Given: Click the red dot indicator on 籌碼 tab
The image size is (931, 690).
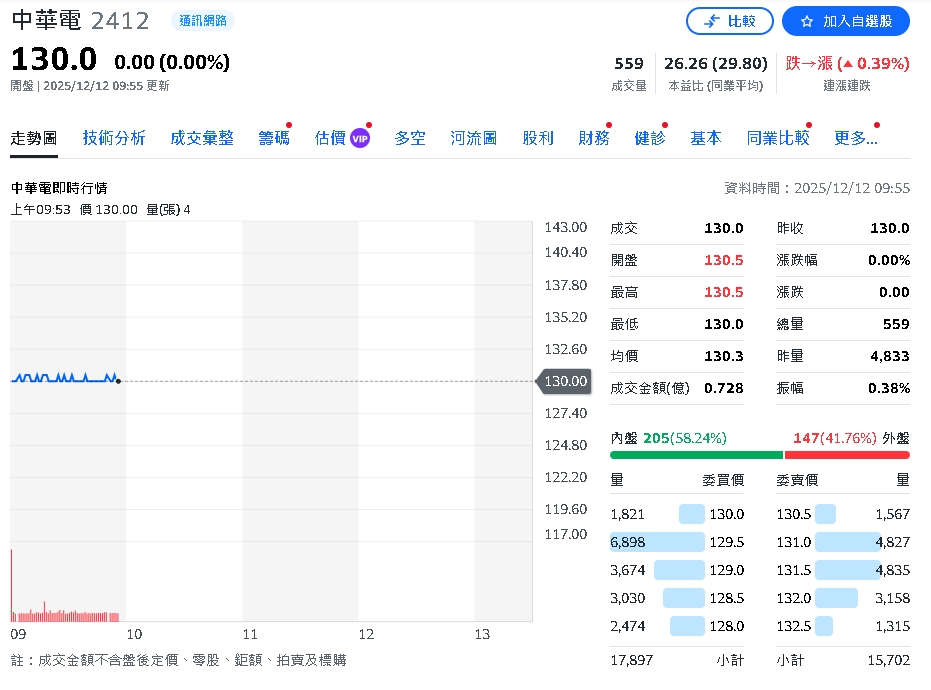Looking at the screenshot, I should click(290, 123).
